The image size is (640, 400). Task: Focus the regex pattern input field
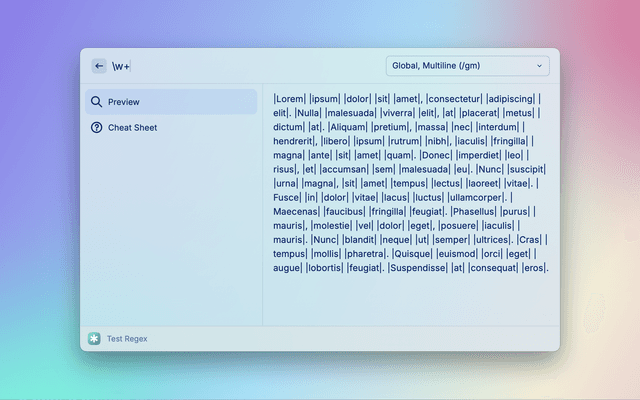pyautogui.click(x=250, y=66)
